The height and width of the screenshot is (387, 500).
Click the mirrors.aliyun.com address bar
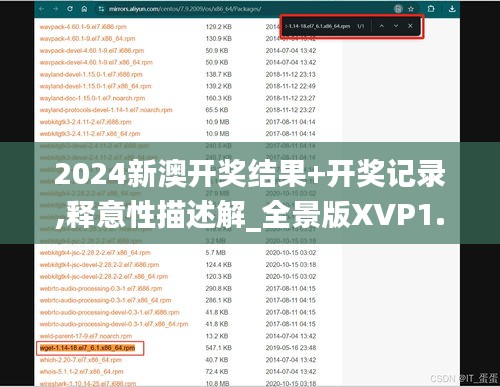[x=185, y=9]
